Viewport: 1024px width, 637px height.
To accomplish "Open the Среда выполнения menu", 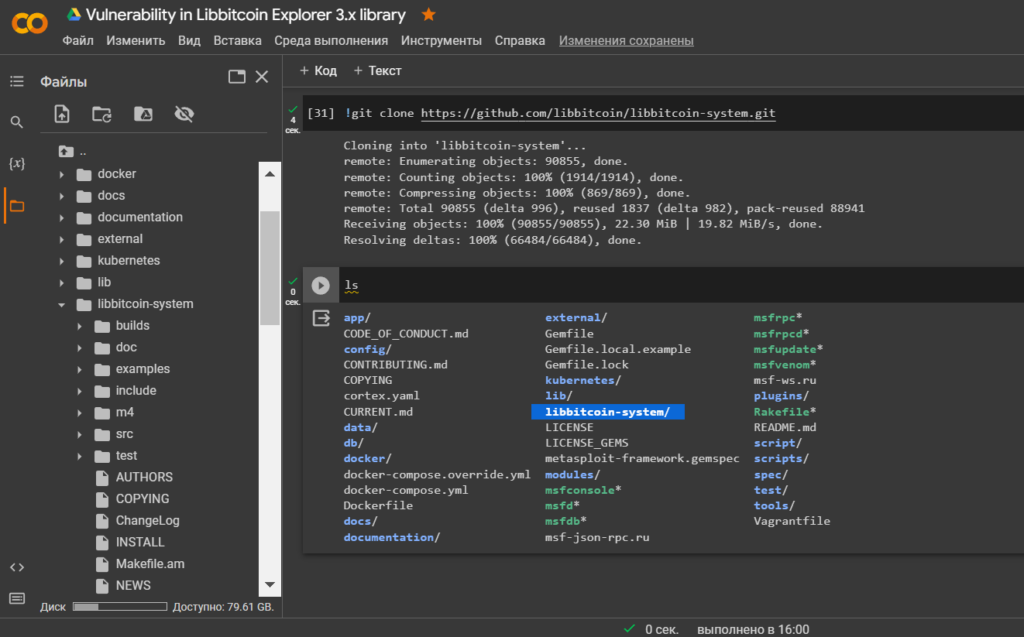I will point(330,41).
